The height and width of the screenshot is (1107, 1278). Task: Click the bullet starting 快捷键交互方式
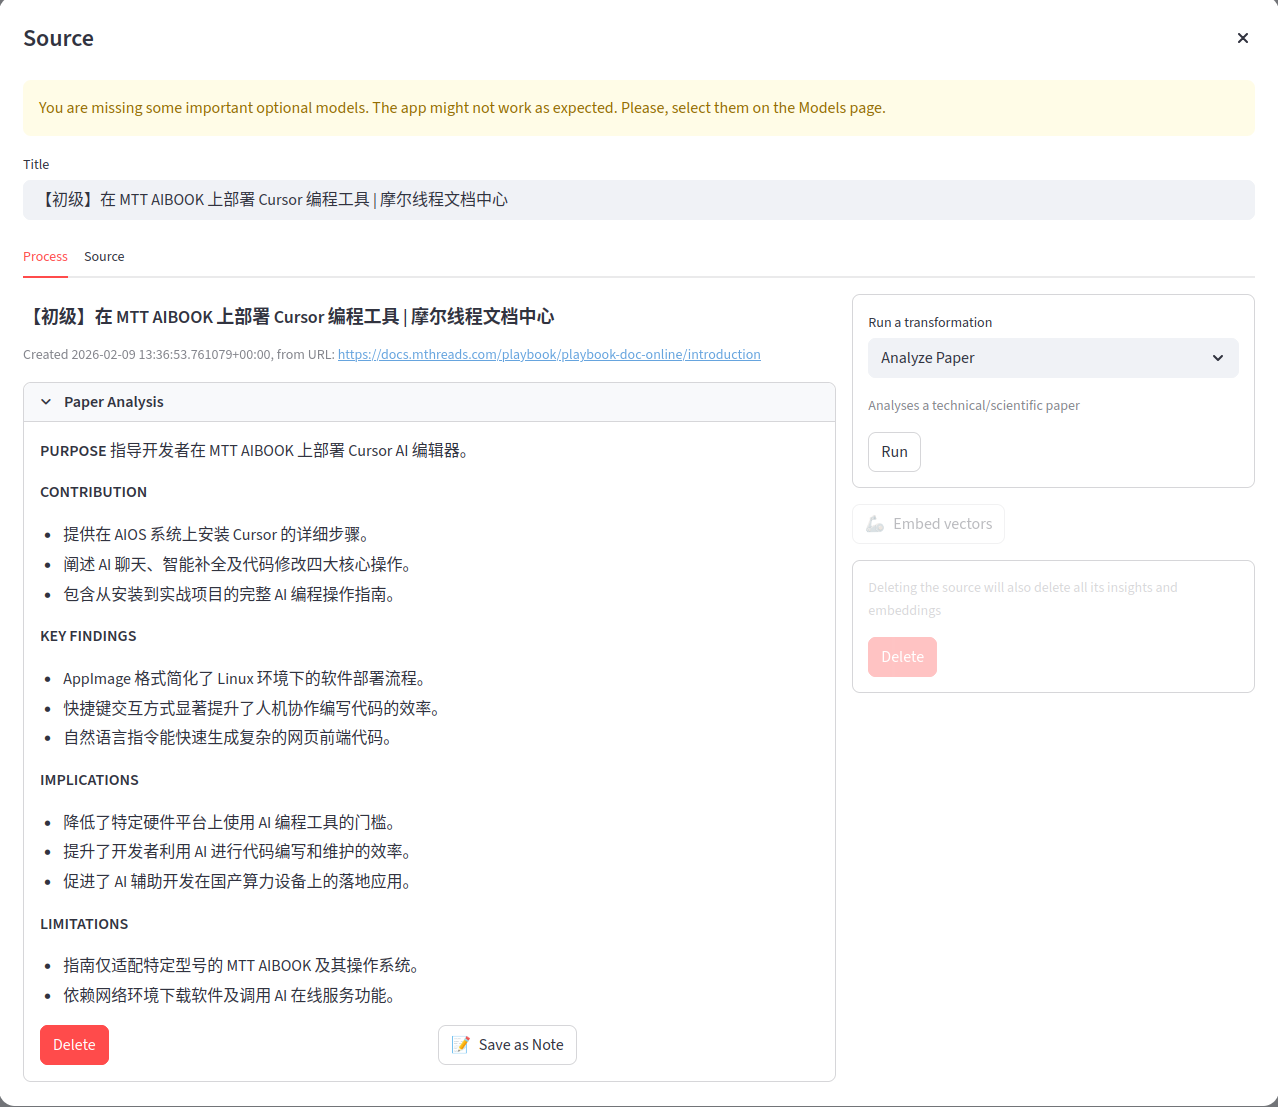(254, 709)
